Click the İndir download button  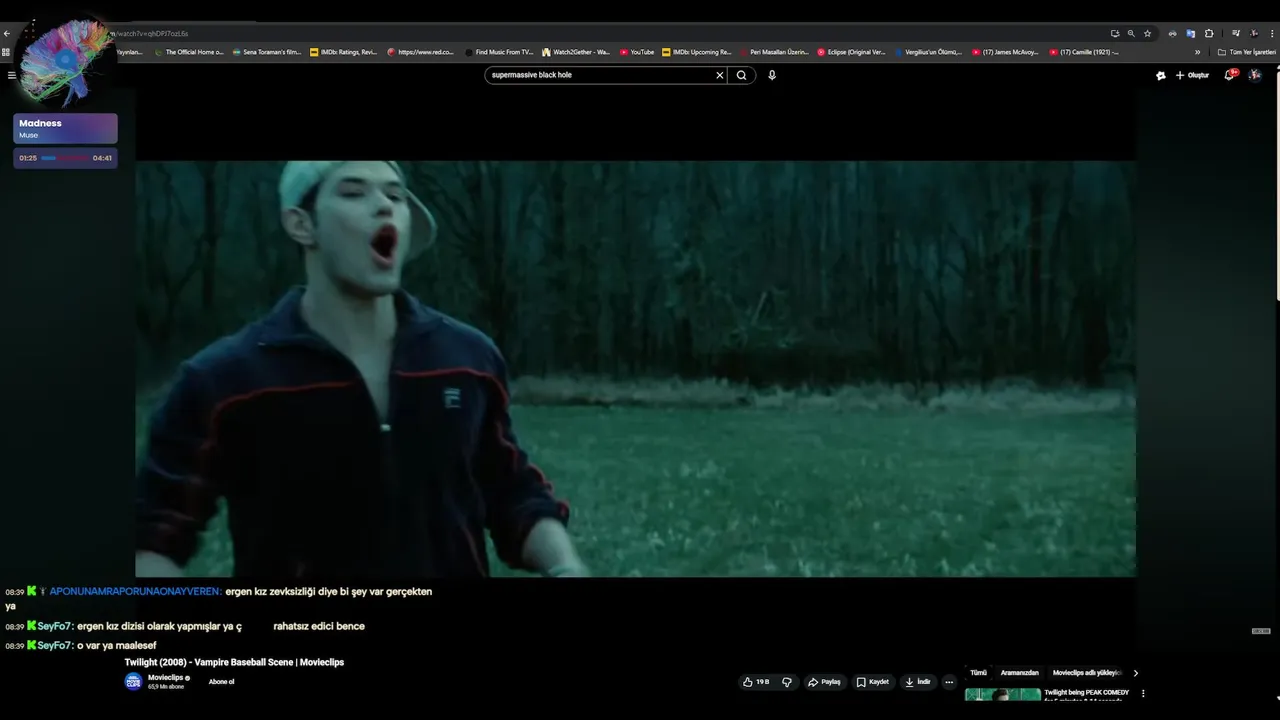pyautogui.click(x=918, y=682)
